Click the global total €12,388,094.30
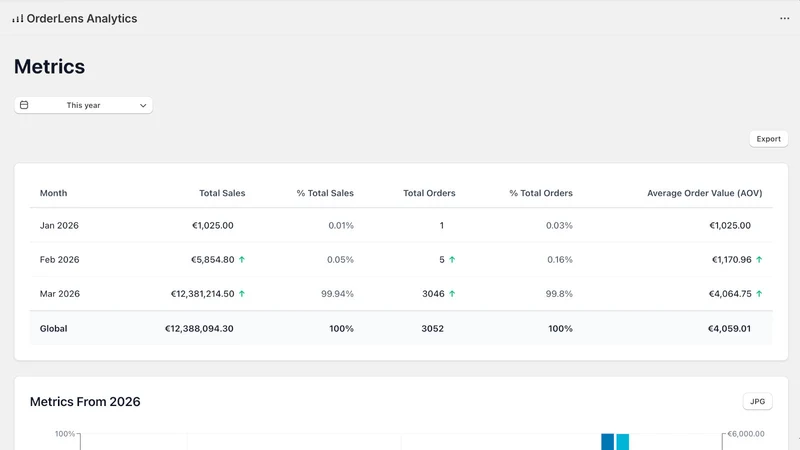 click(199, 329)
